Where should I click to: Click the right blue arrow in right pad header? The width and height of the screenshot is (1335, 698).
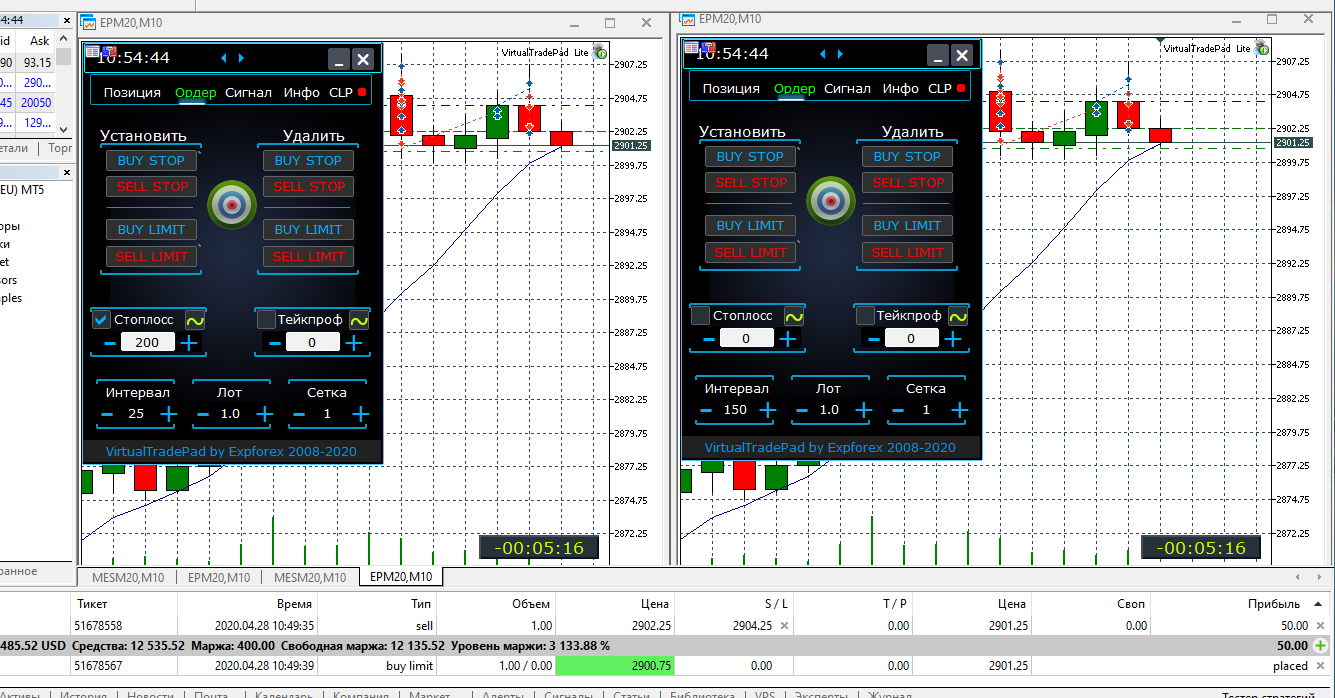pos(841,54)
